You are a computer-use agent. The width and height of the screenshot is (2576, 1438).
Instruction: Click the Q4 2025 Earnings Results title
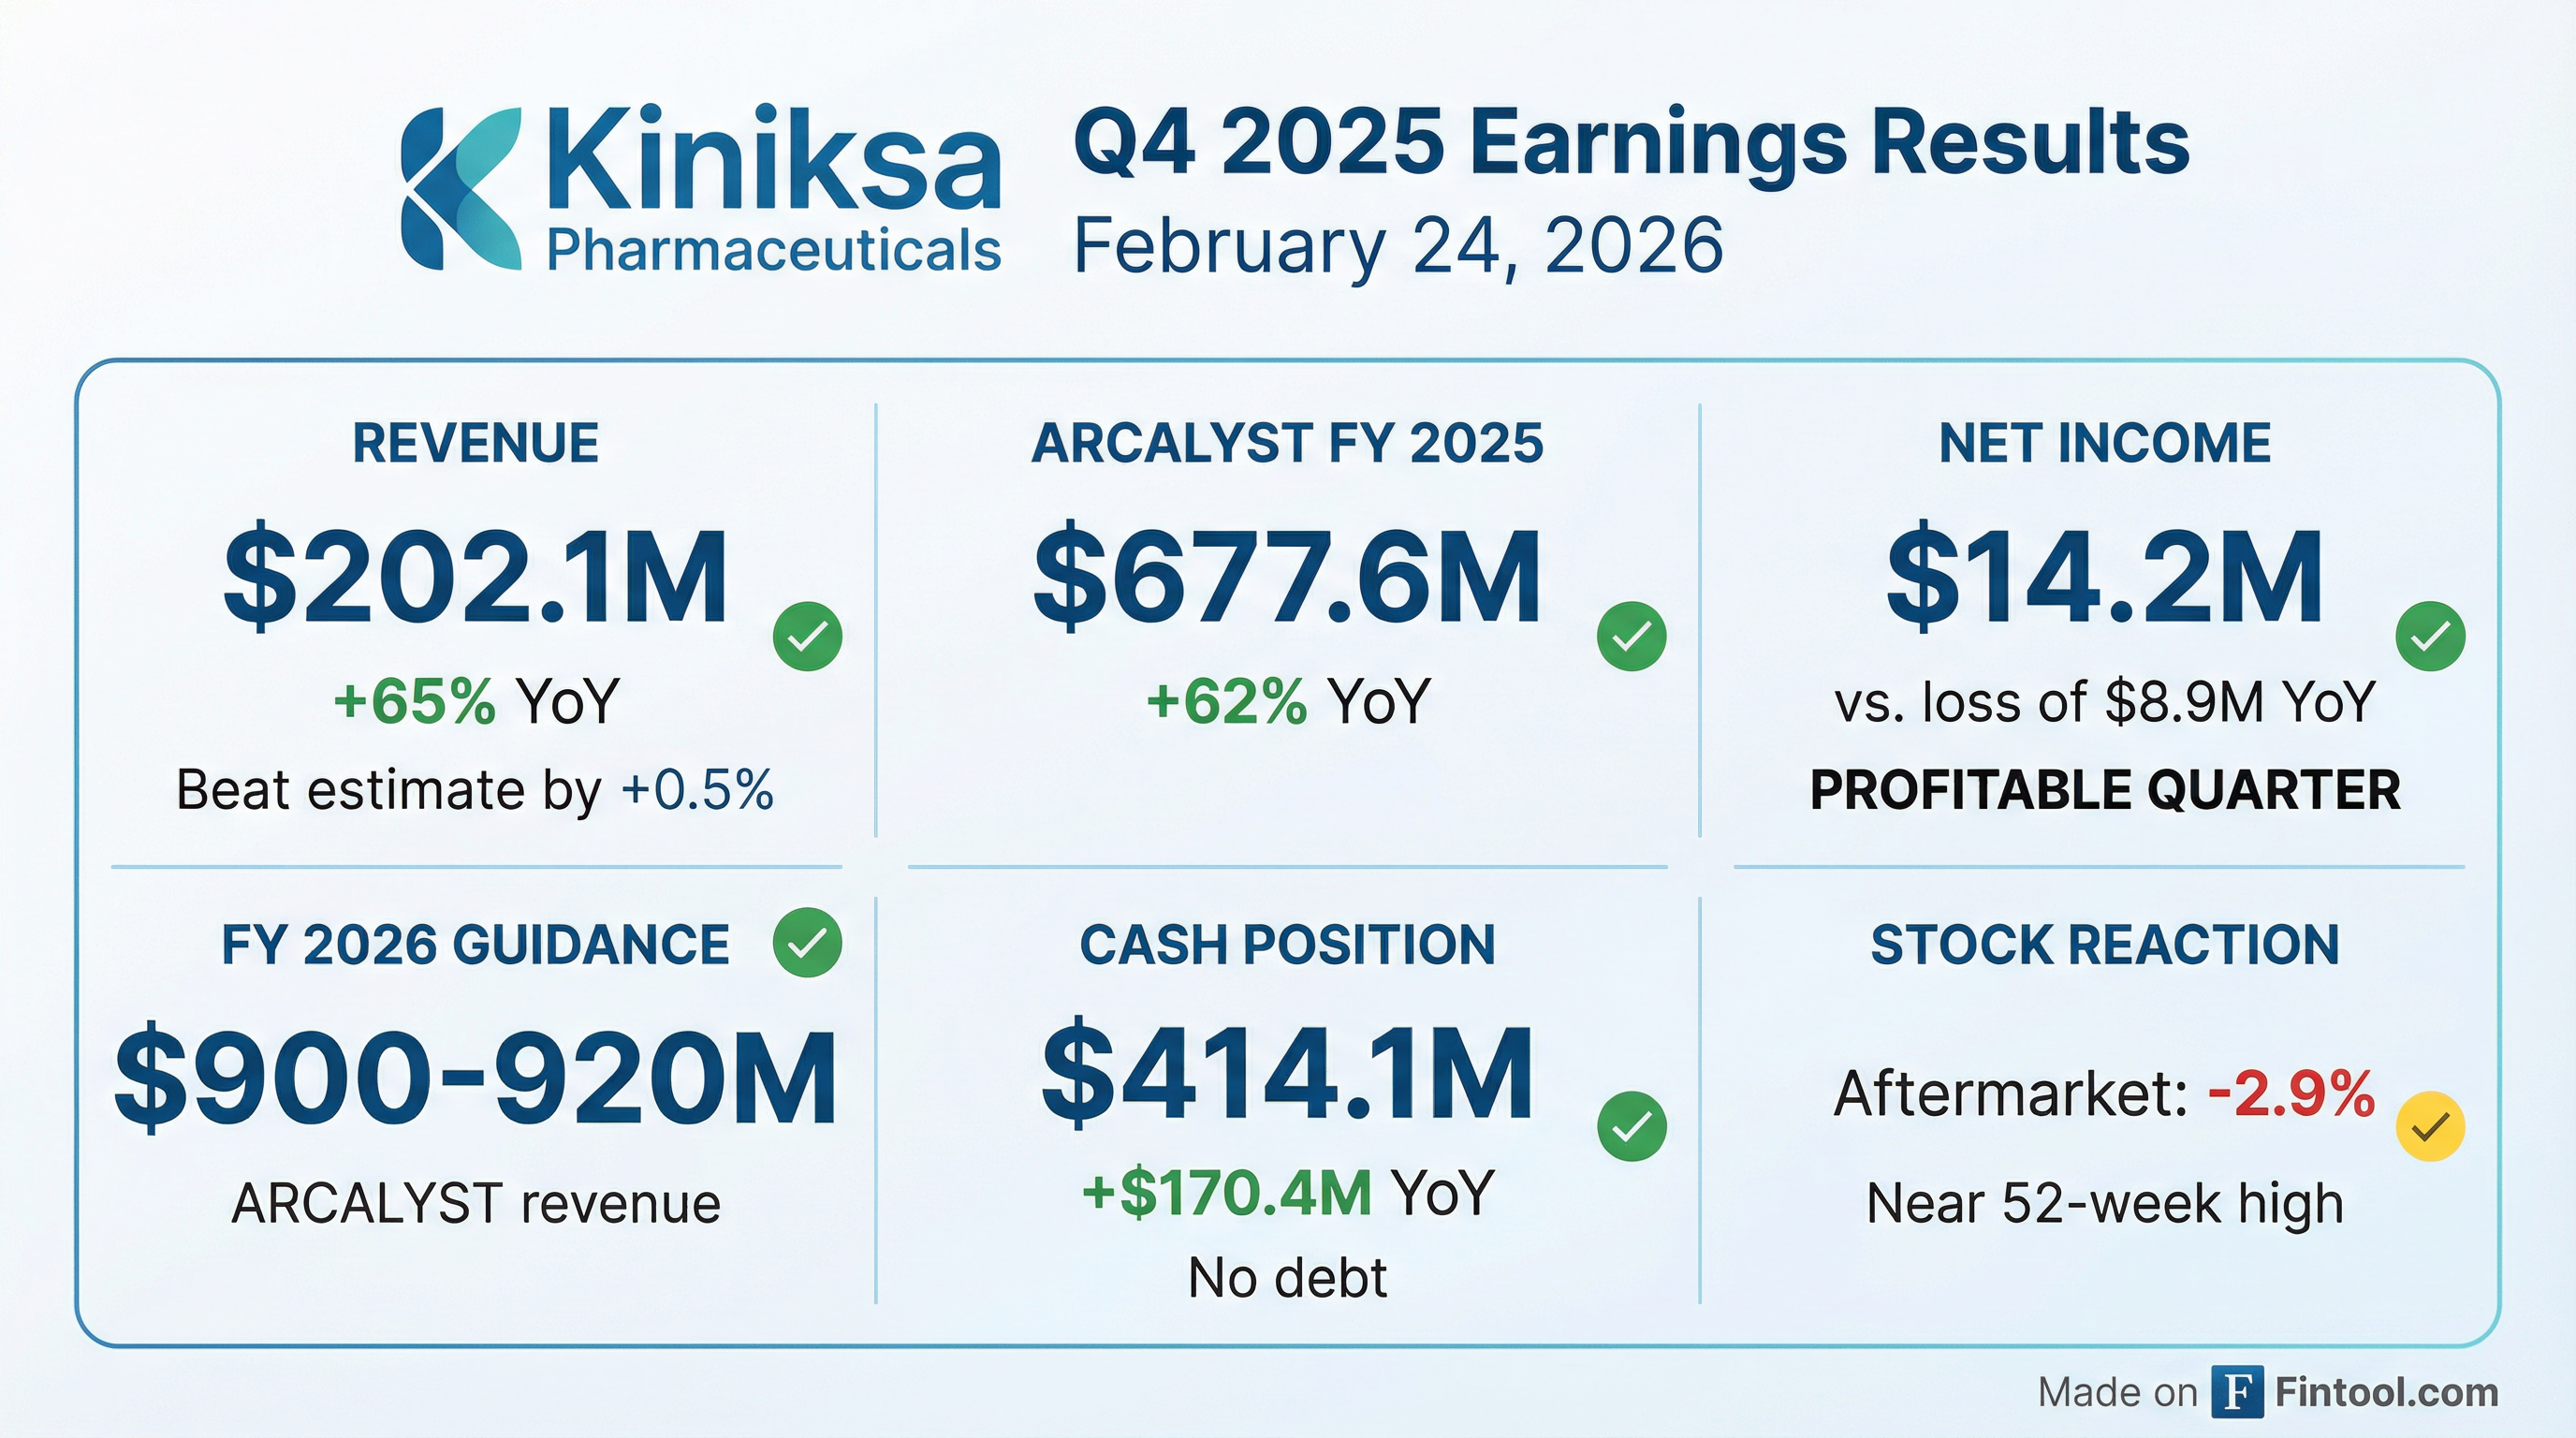tap(1631, 143)
